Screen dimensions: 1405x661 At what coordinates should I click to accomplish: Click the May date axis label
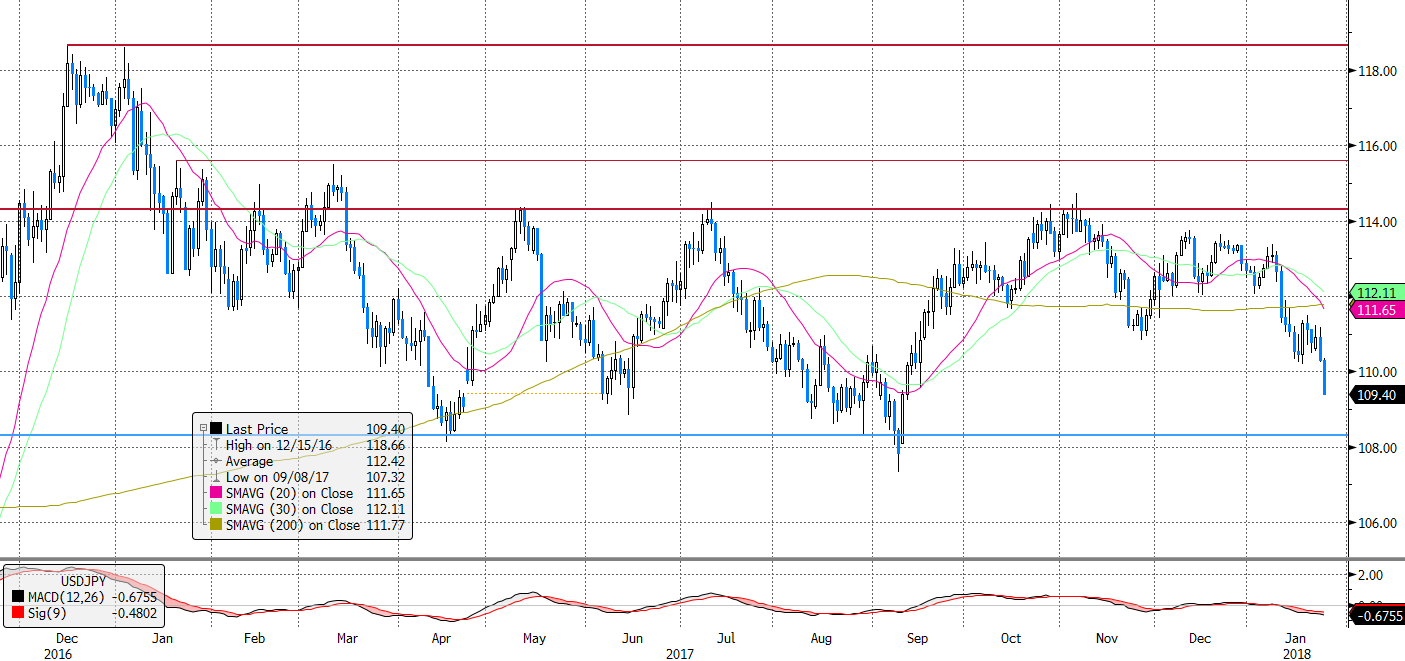533,638
